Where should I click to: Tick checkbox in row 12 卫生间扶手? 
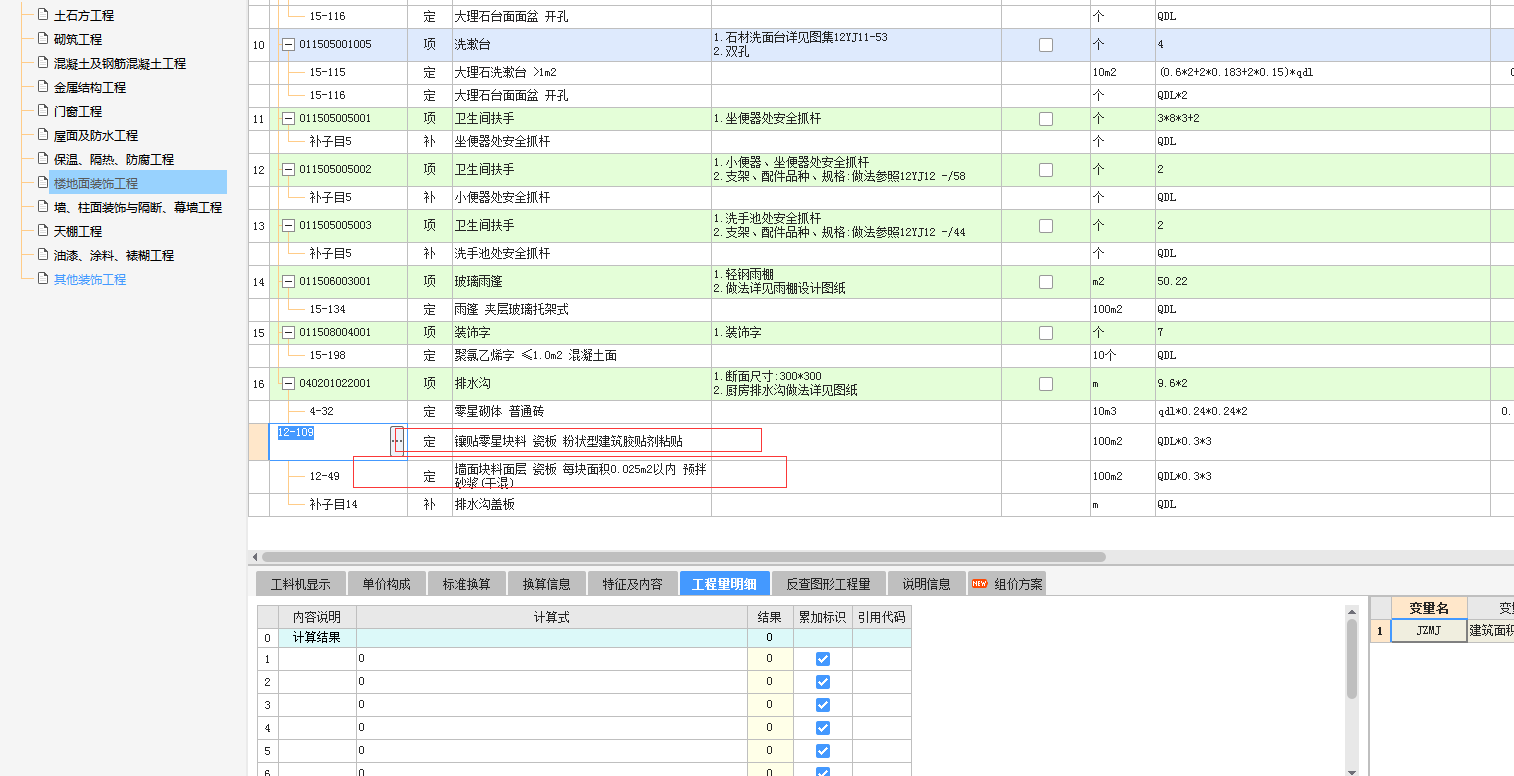click(1046, 170)
